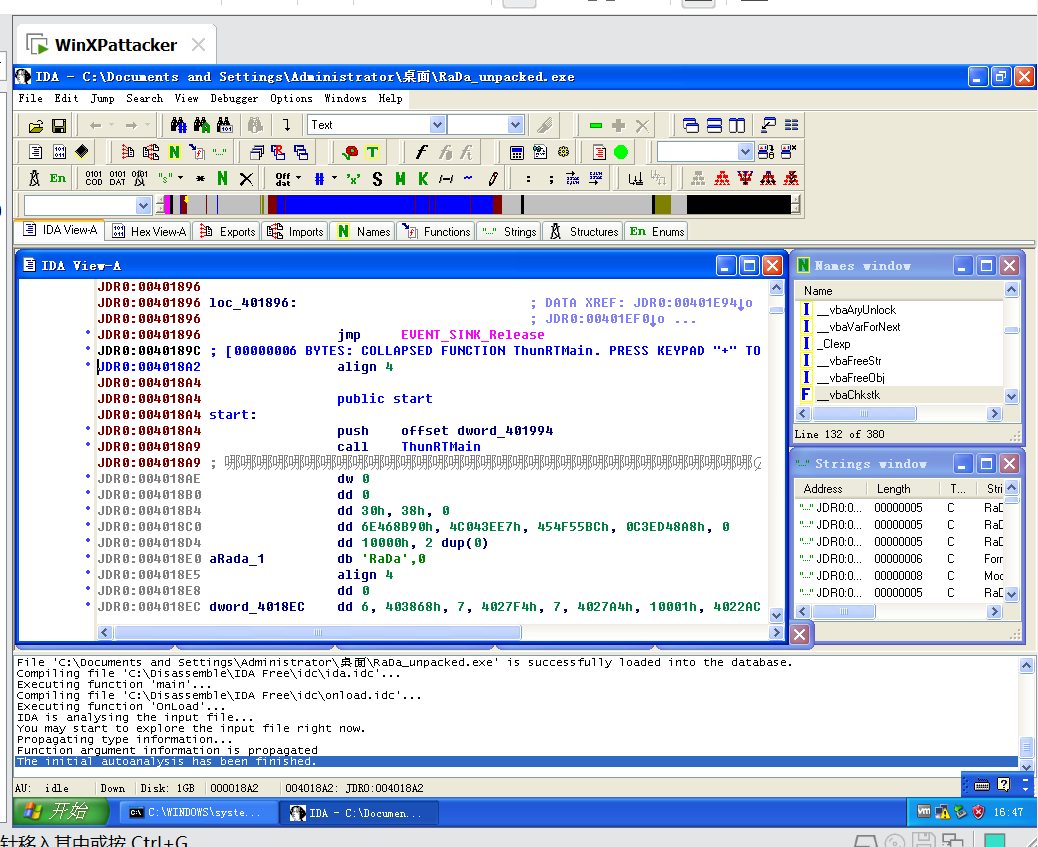Click the Jump back arrow icon
1038x847 pixels.
coord(95,126)
